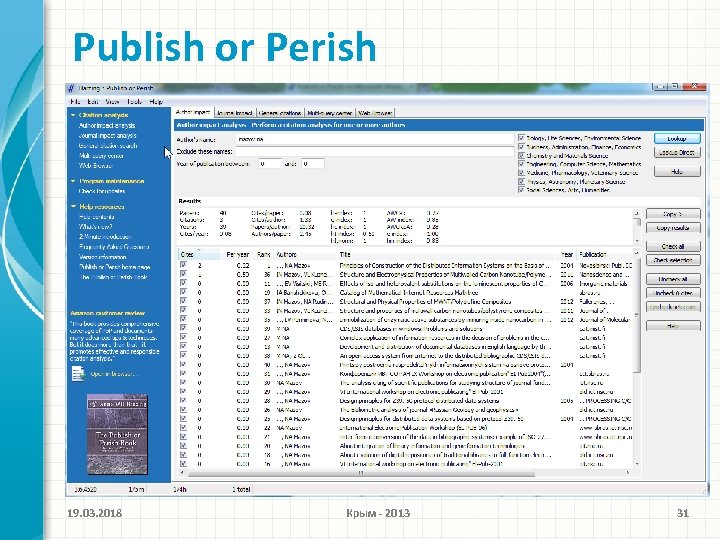Screen dimensions: 720x540
Task: Open Help contents in the sidebar
Action: (96, 217)
